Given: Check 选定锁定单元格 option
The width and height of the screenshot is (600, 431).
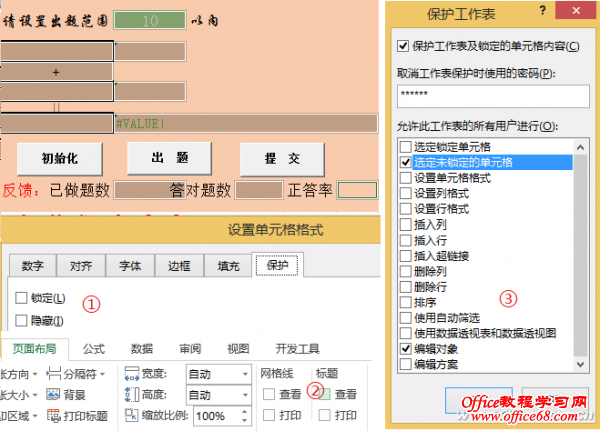Looking at the screenshot, I should coord(406,147).
